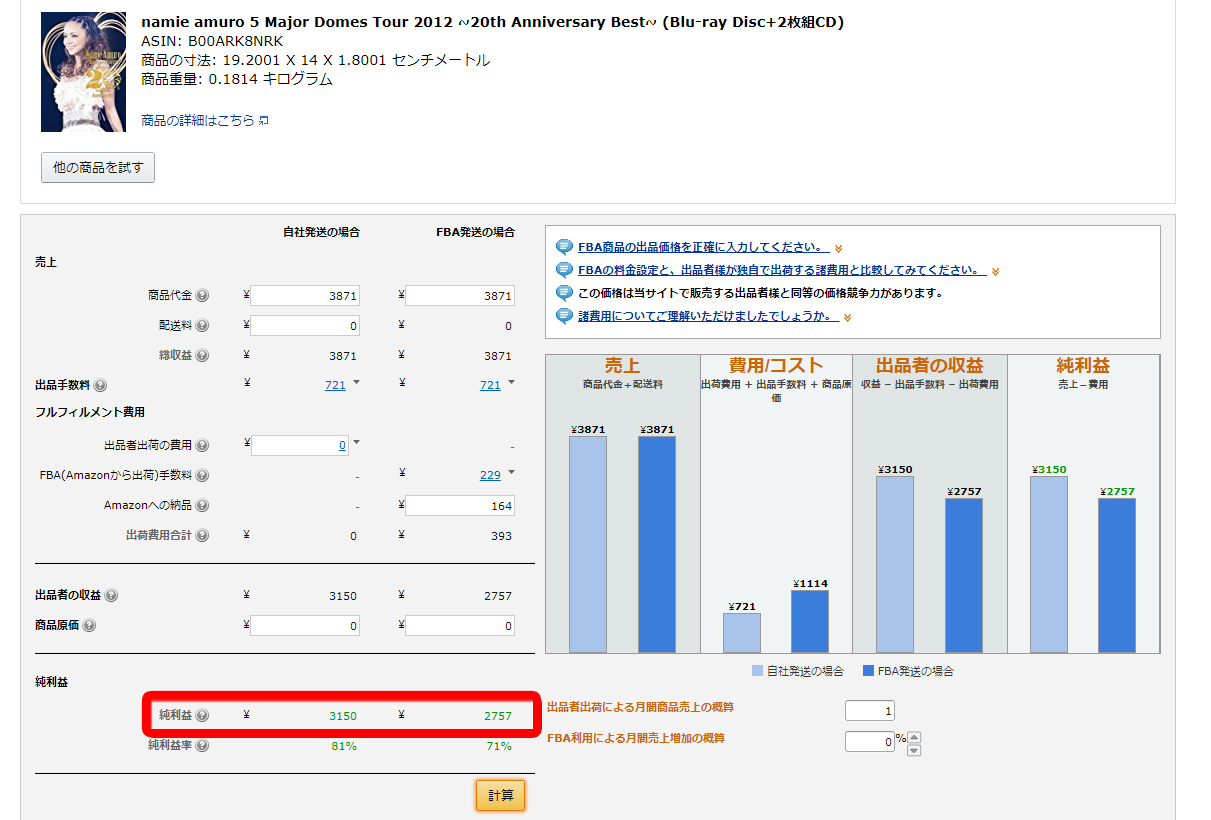
Task: Click profit rate value '81%'
Action: coord(344,746)
